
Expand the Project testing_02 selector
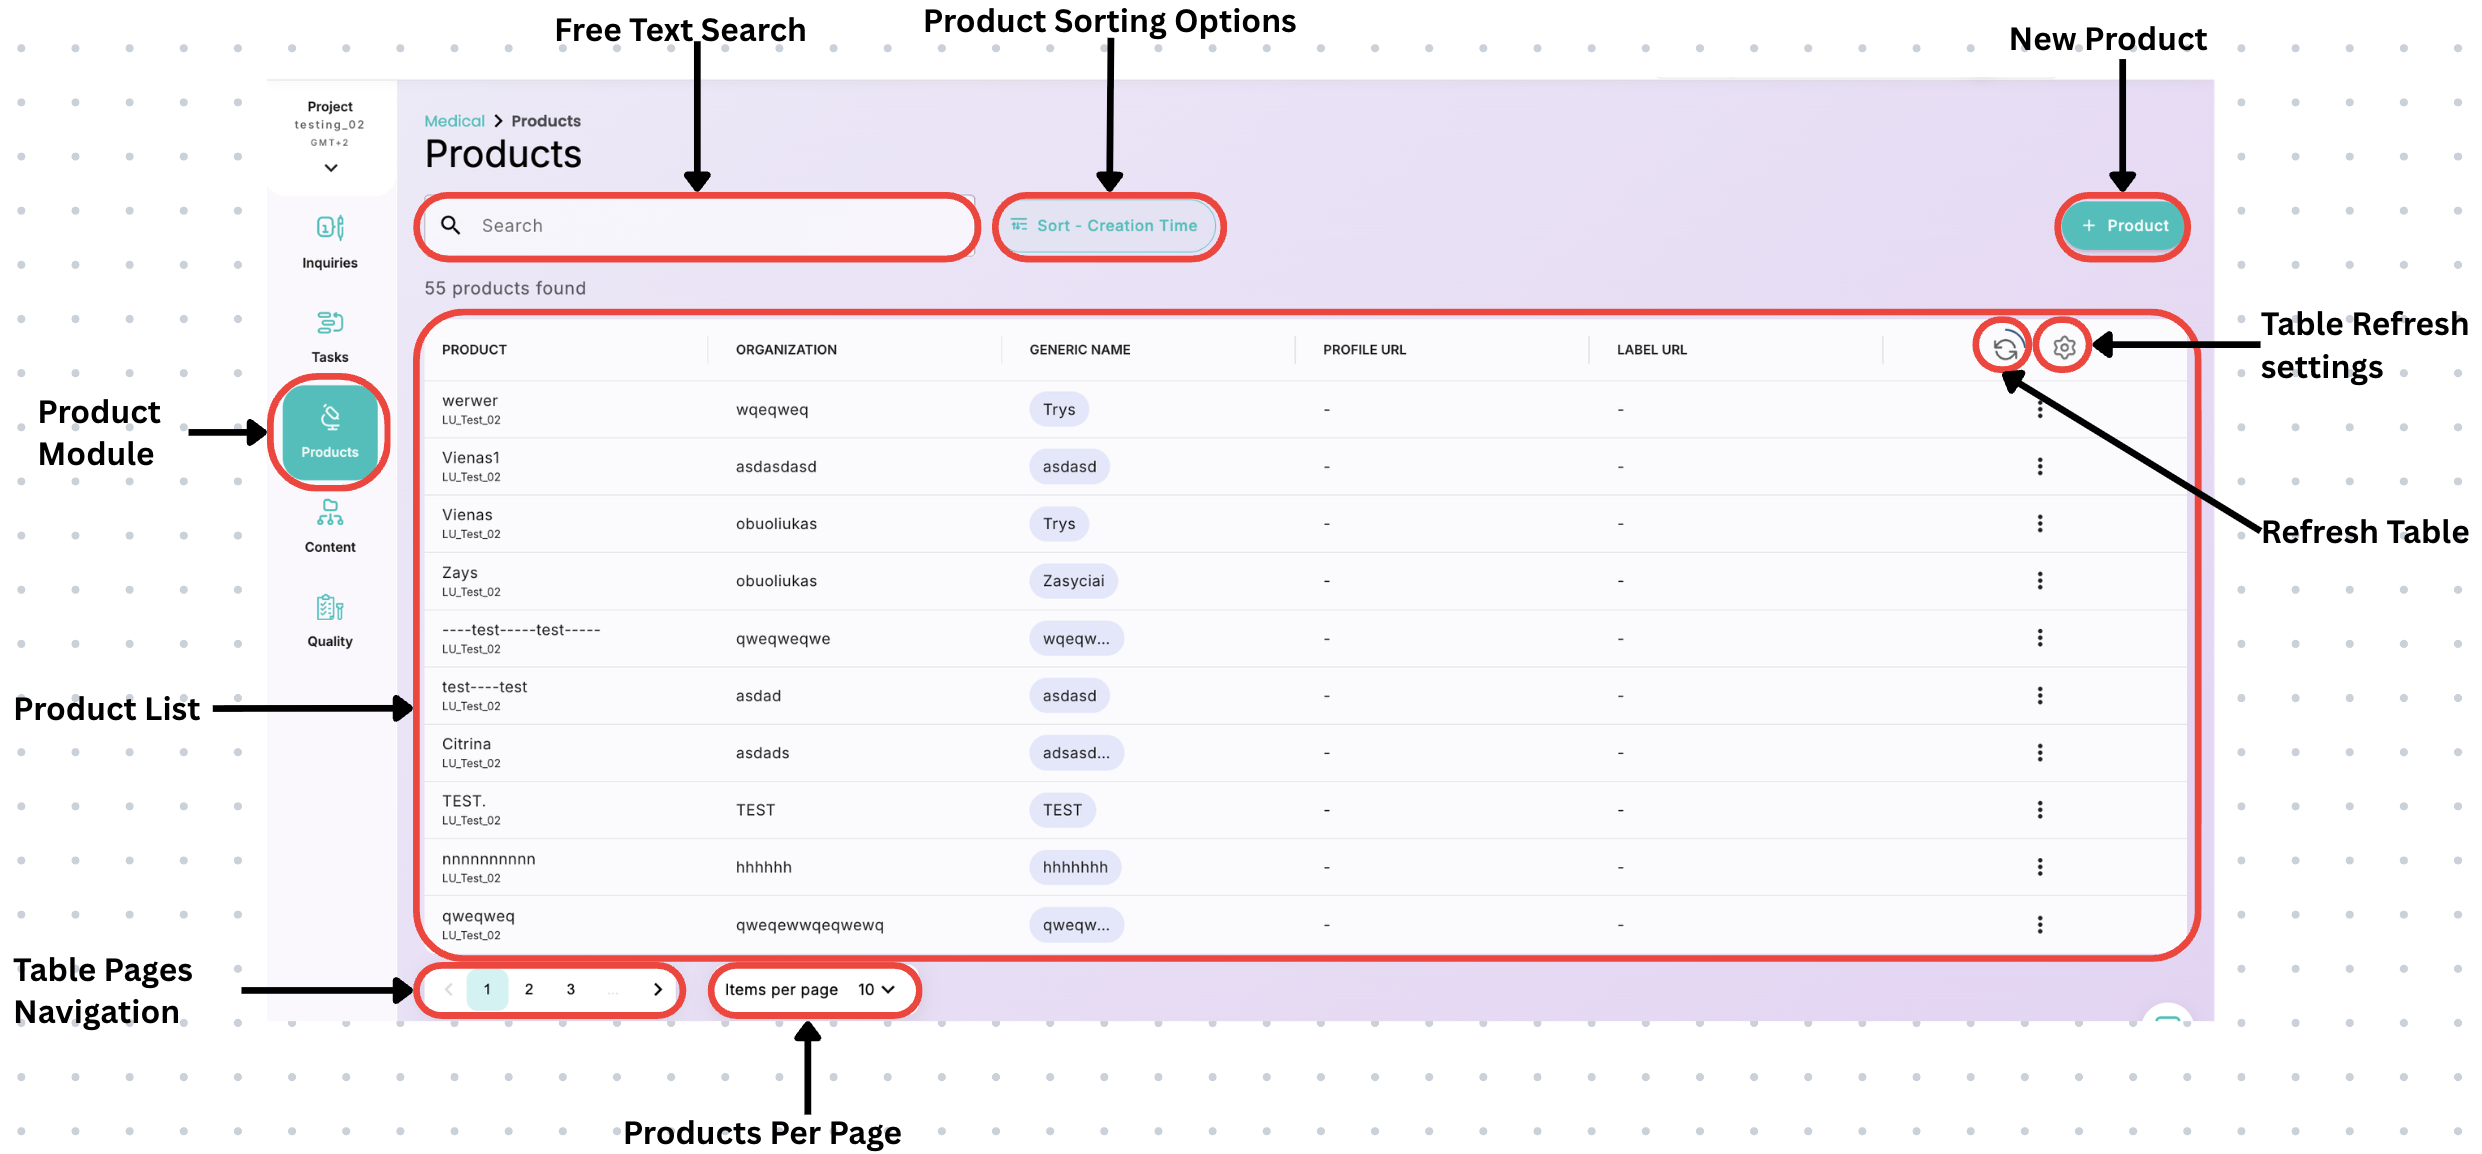click(x=330, y=168)
